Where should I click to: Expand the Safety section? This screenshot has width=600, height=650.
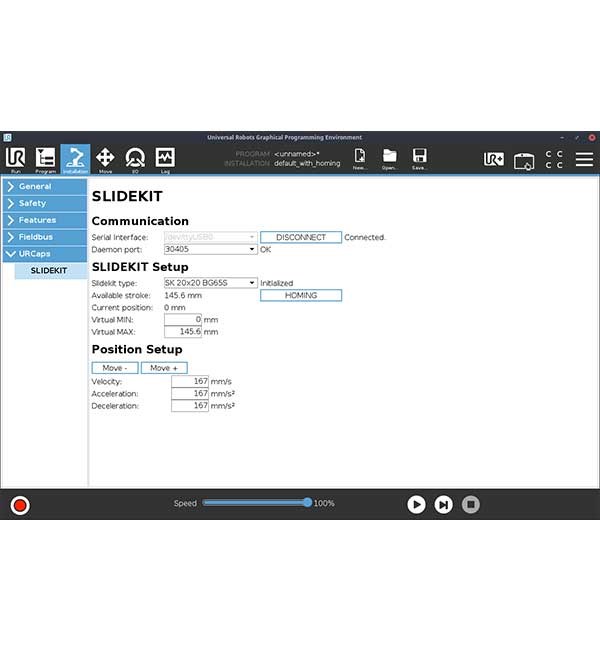point(45,204)
